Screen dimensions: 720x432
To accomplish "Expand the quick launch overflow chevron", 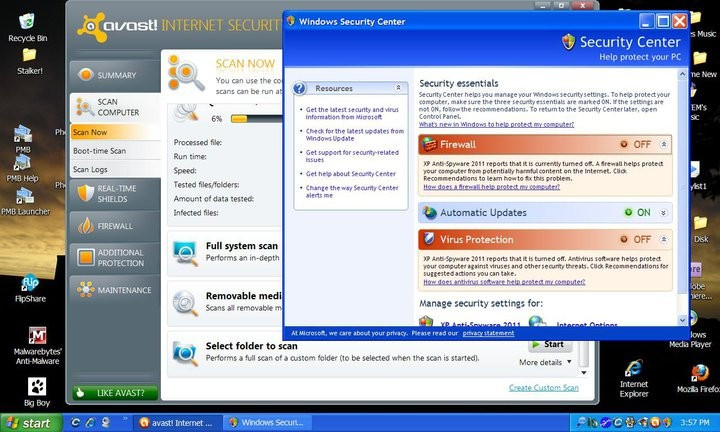I will coord(124,419).
